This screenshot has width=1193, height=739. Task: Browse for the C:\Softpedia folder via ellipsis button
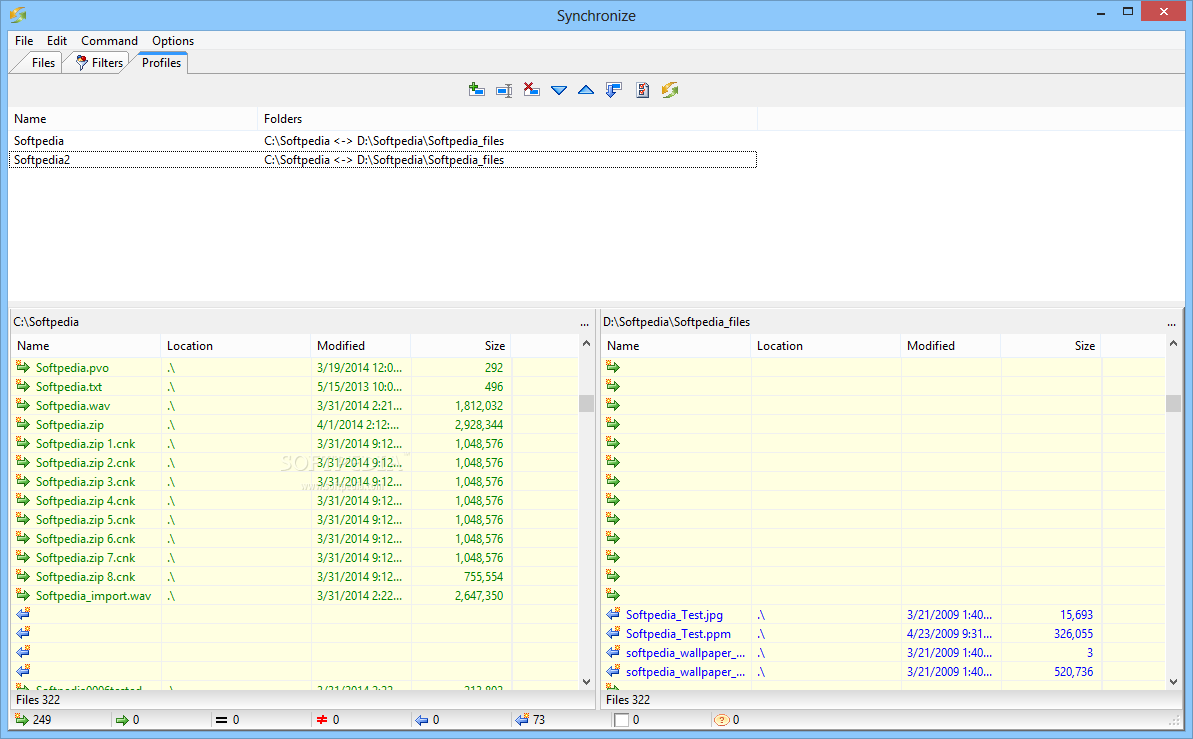coord(584,323)
